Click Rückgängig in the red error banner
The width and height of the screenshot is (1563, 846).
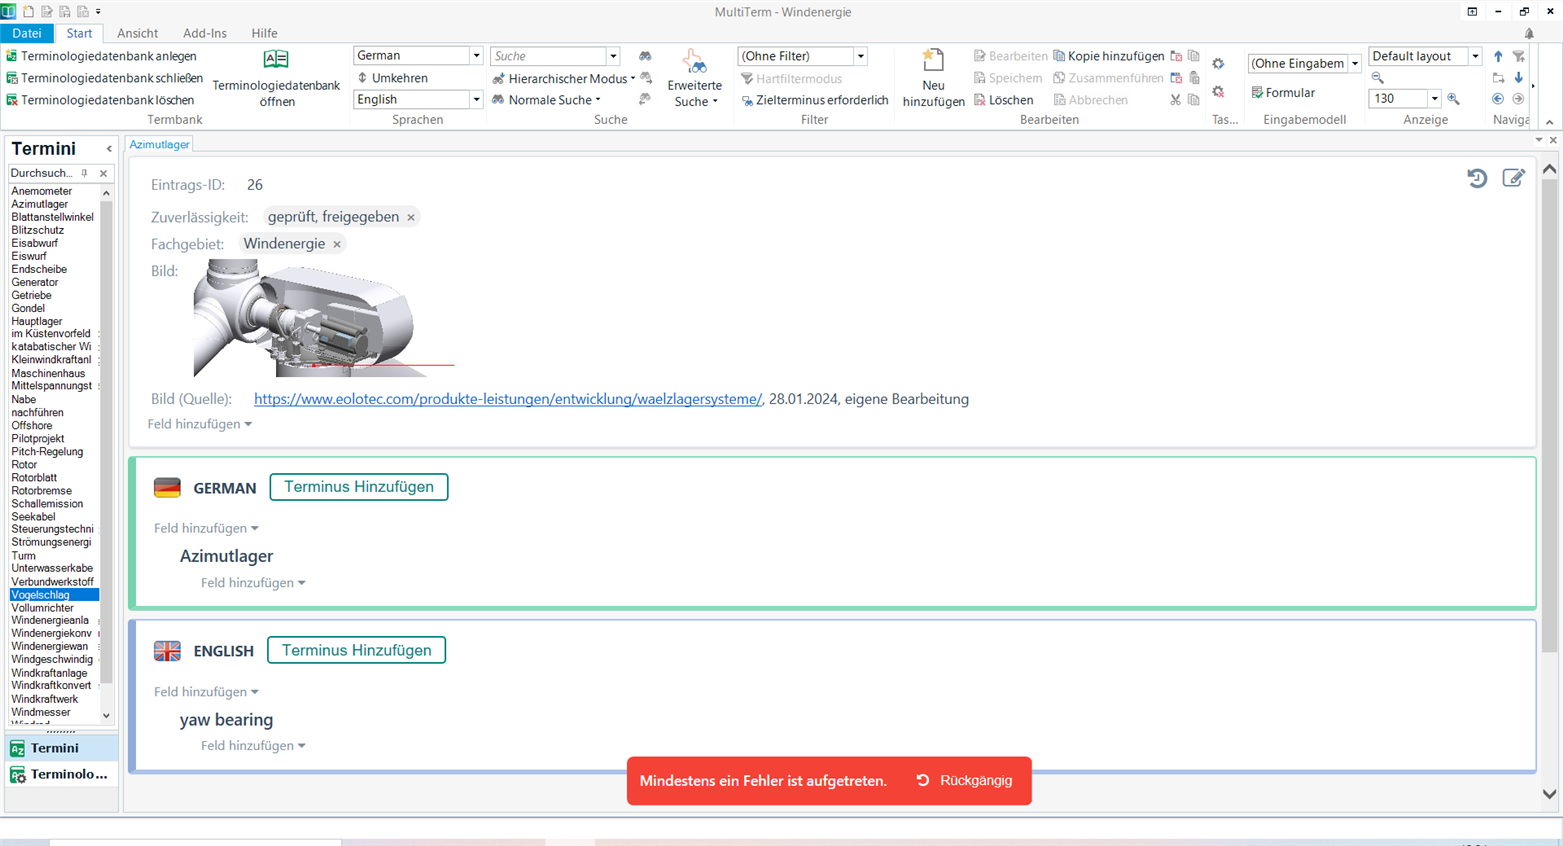click(x=965, y=780)
